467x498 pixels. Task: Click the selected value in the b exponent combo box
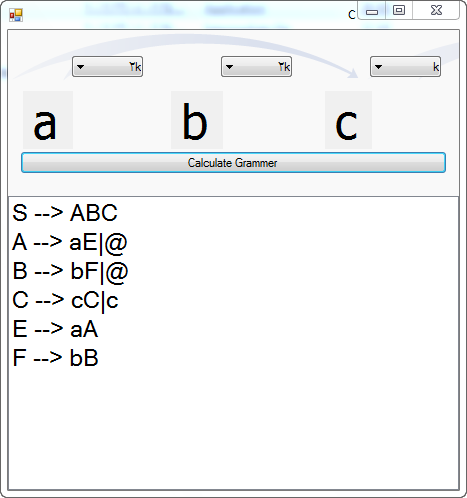pos(284,67)
